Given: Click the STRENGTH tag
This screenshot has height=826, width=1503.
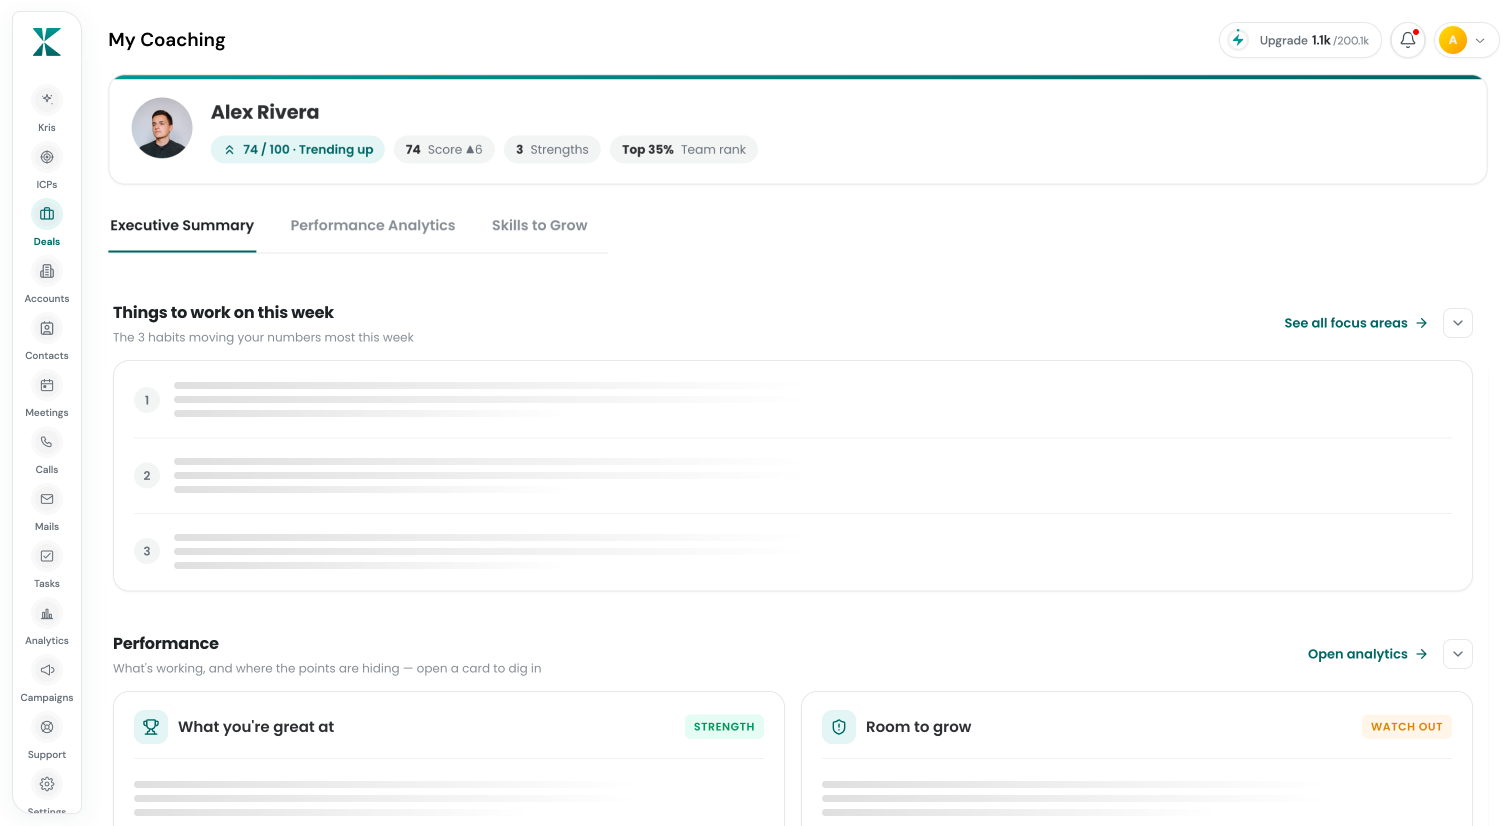Looking at the screenshot, I should (x=724, y=727).
